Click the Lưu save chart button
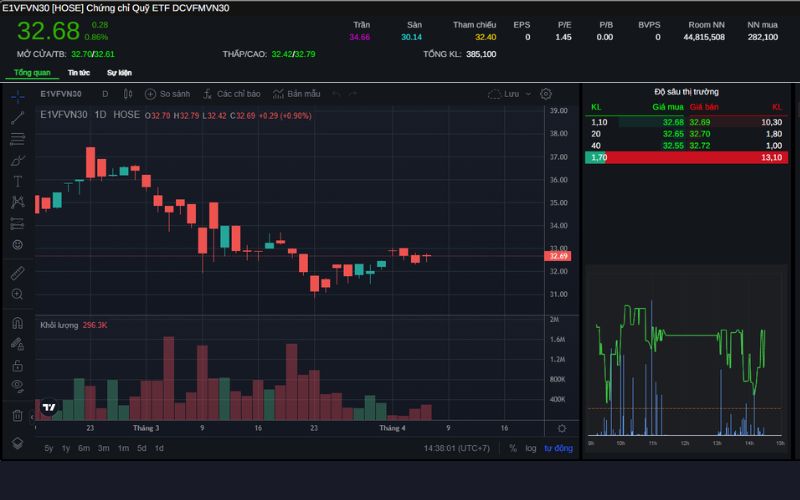 click(504, 94)
